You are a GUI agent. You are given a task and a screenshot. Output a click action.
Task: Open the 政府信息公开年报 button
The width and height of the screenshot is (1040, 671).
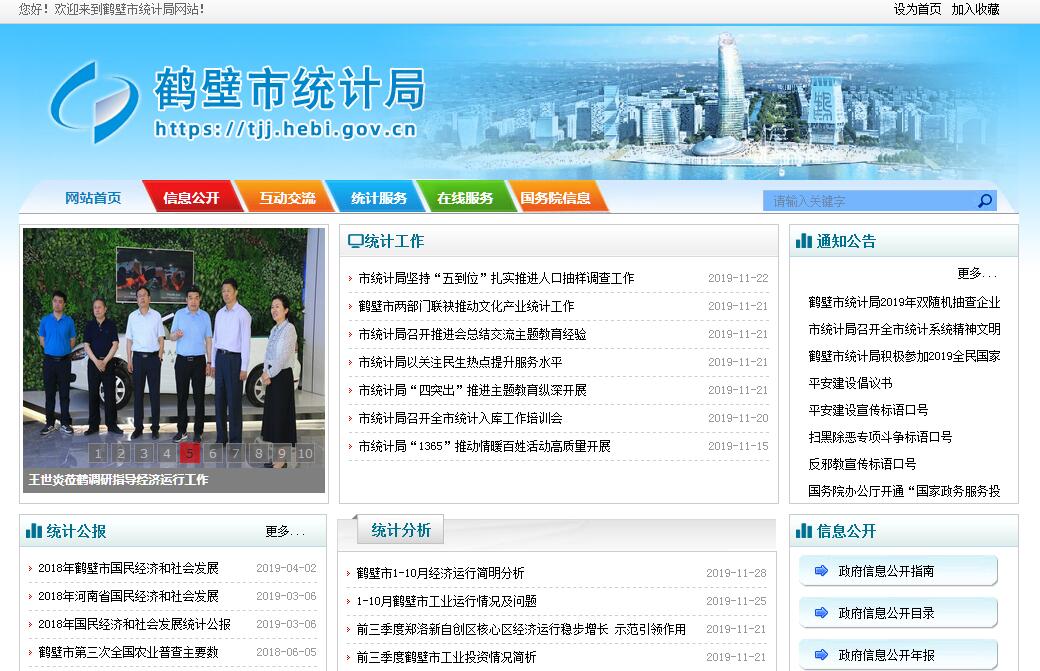(x=897, y=655)
